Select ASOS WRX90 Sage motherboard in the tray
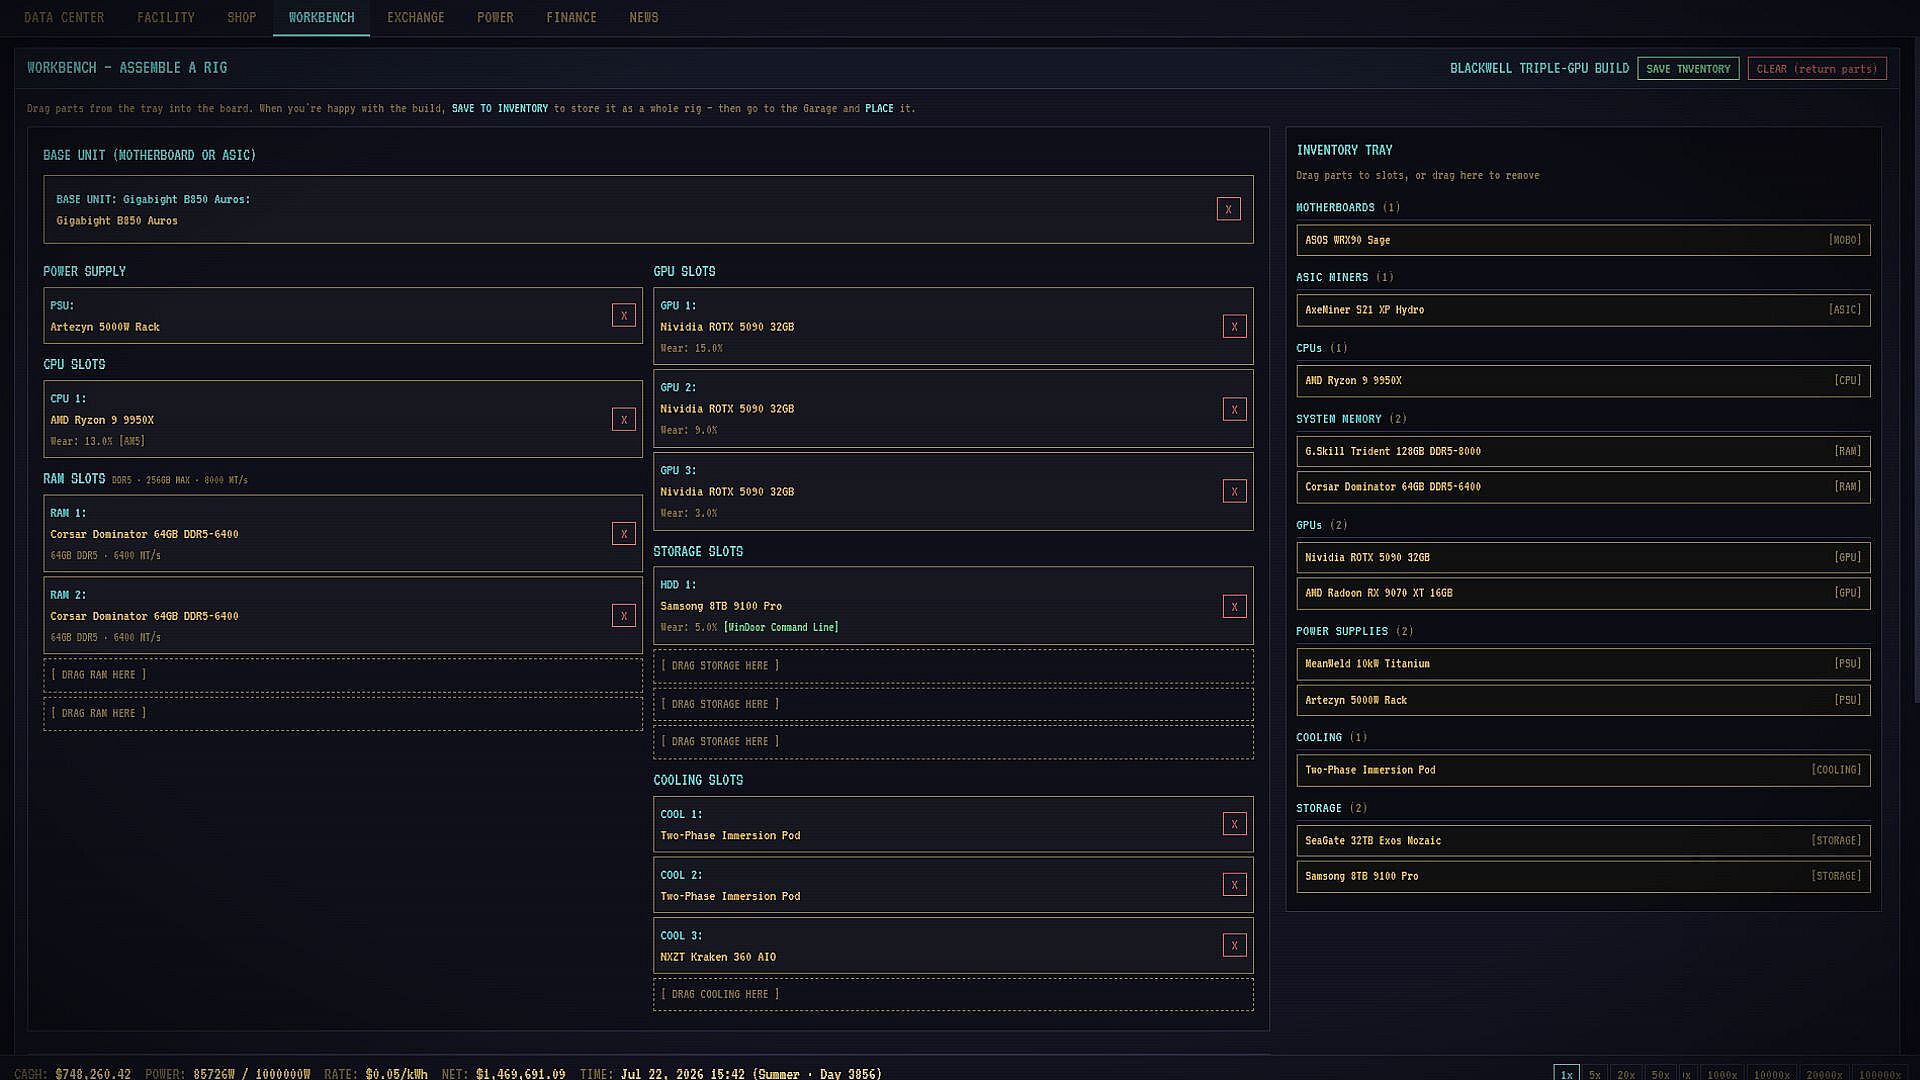This screenshot has height=1080, width=1920. [1583, 240]
